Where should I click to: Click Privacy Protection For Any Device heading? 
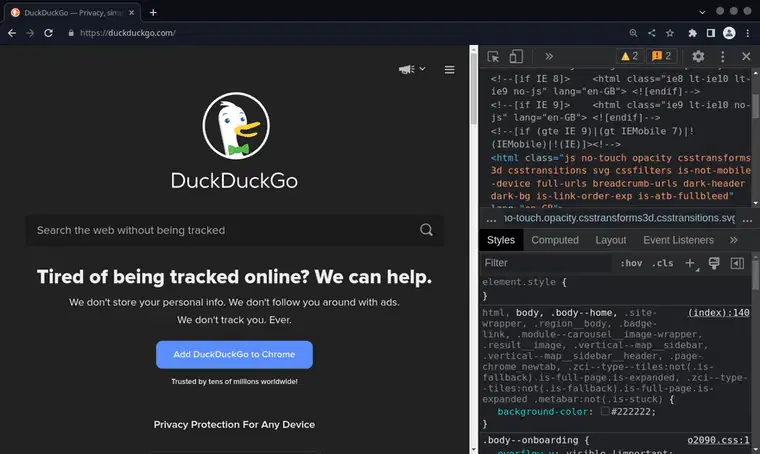[x=234, y=424]
